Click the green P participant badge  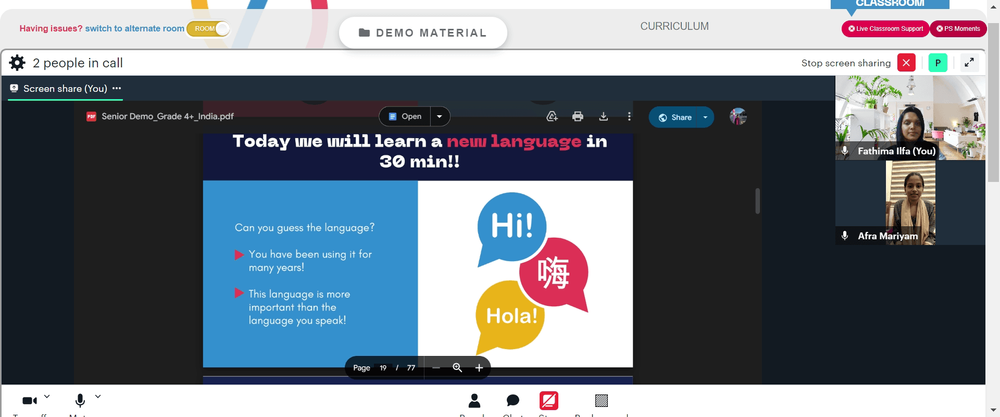pos(938,62)
